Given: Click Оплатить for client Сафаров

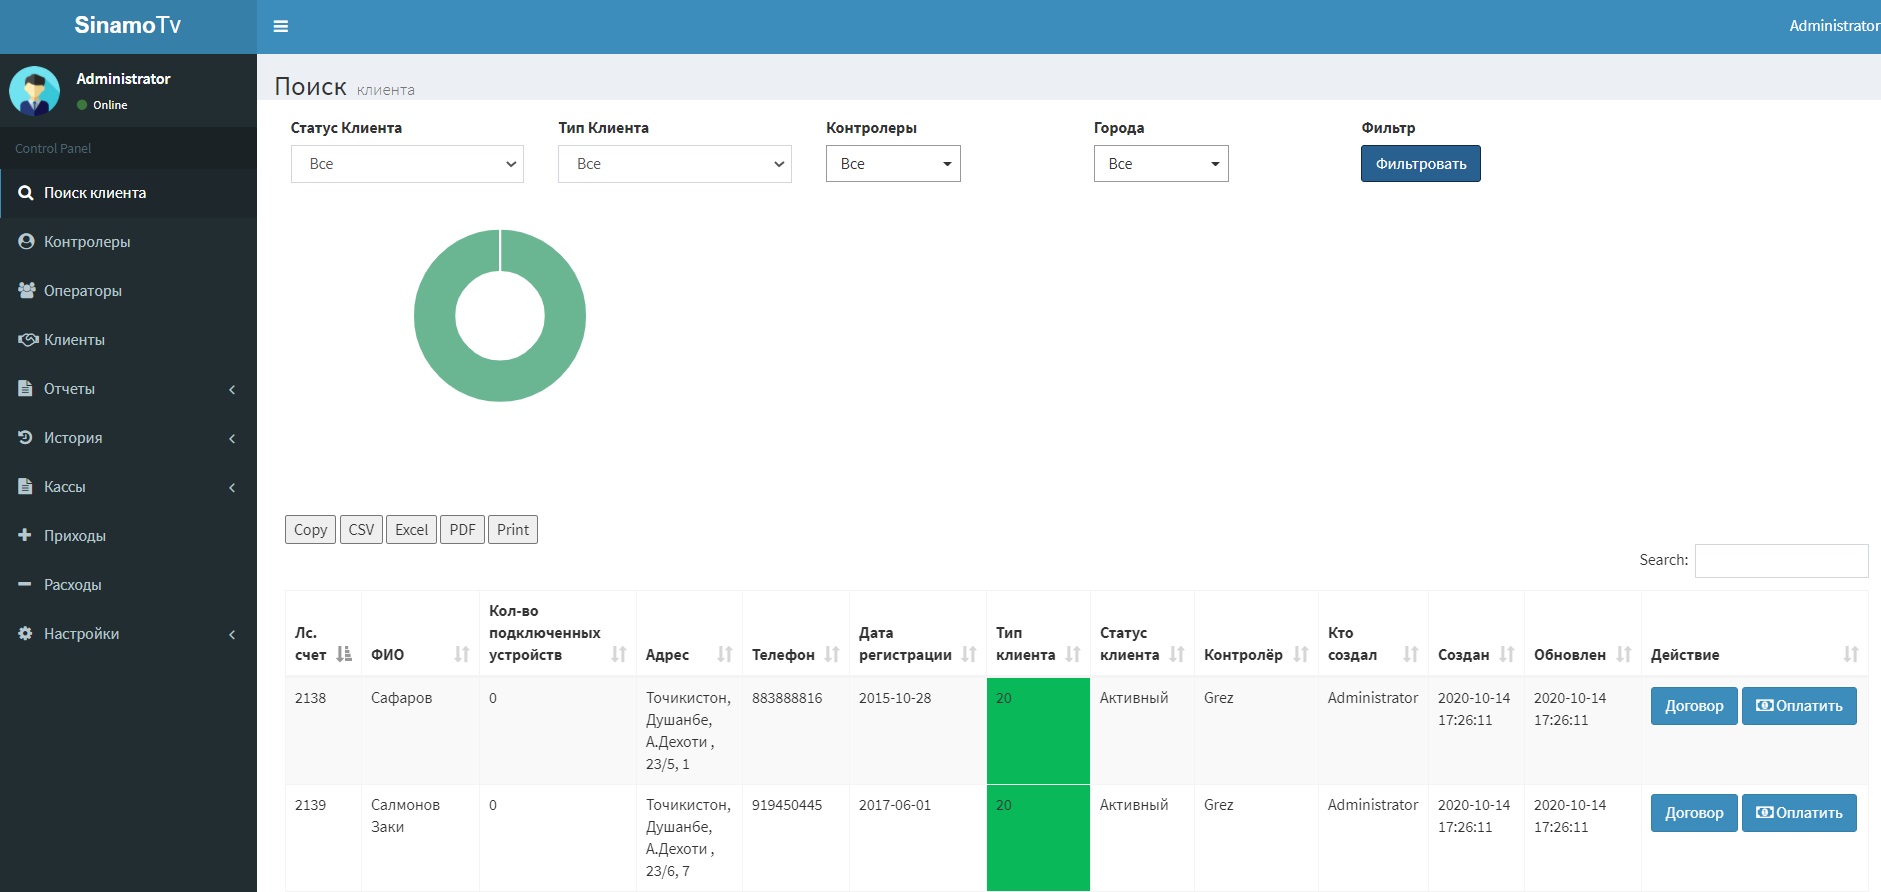Looking at the screenshot, I should (1798, 706).
